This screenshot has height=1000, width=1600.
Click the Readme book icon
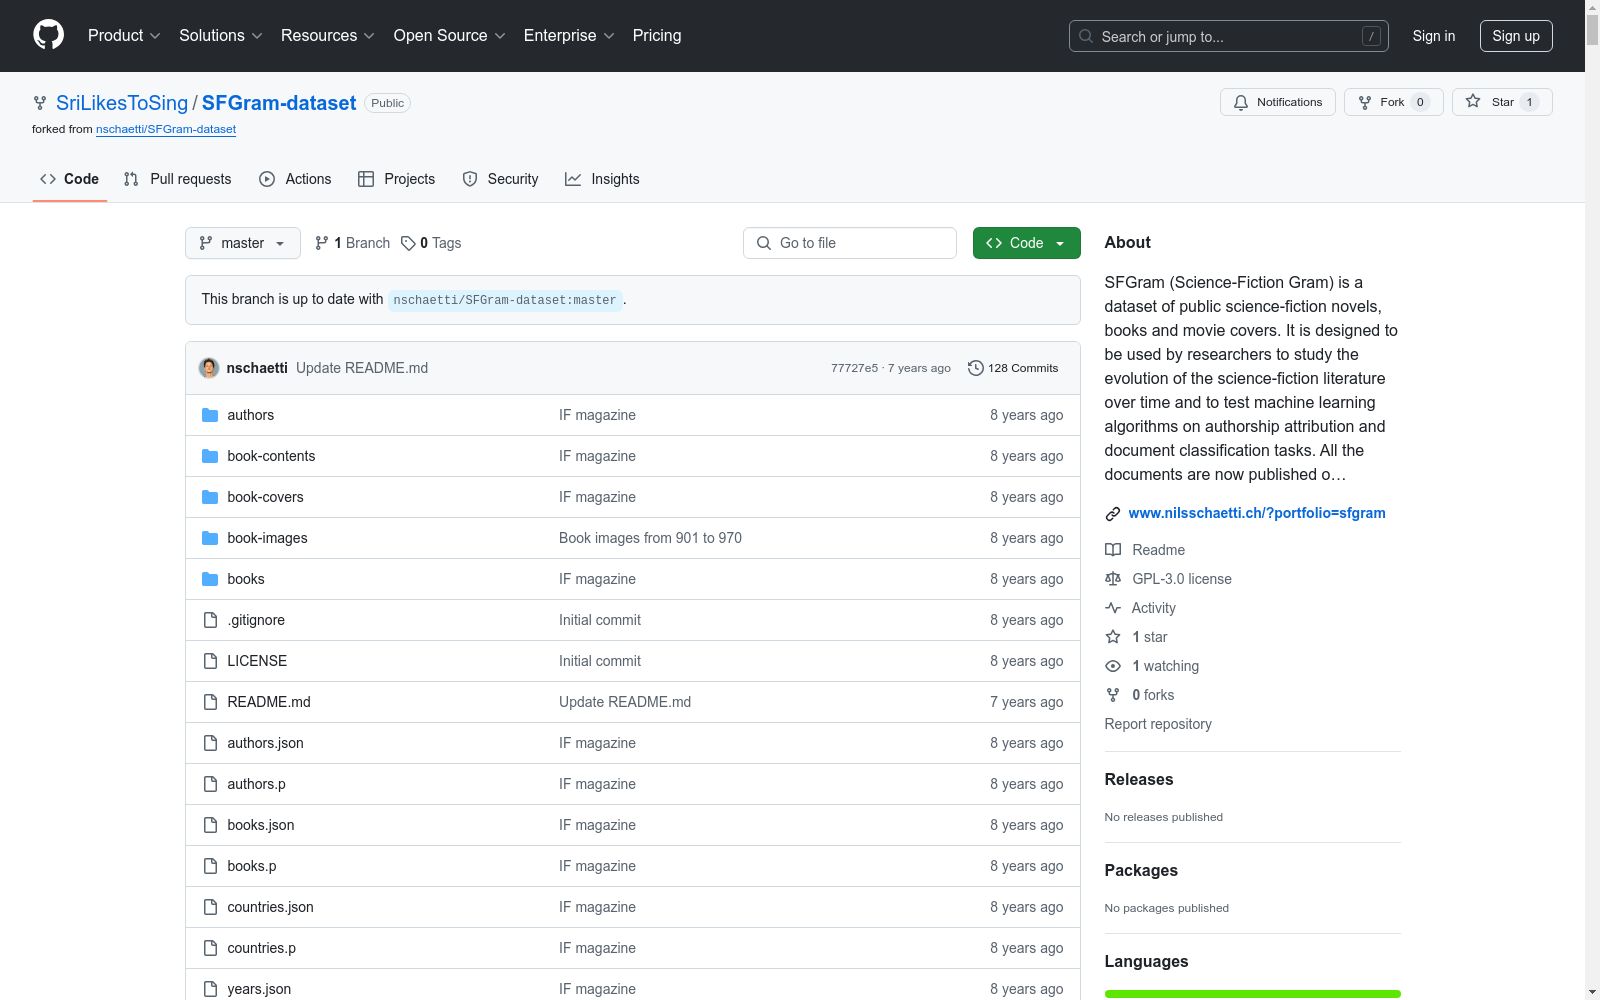coord(1113,550)
